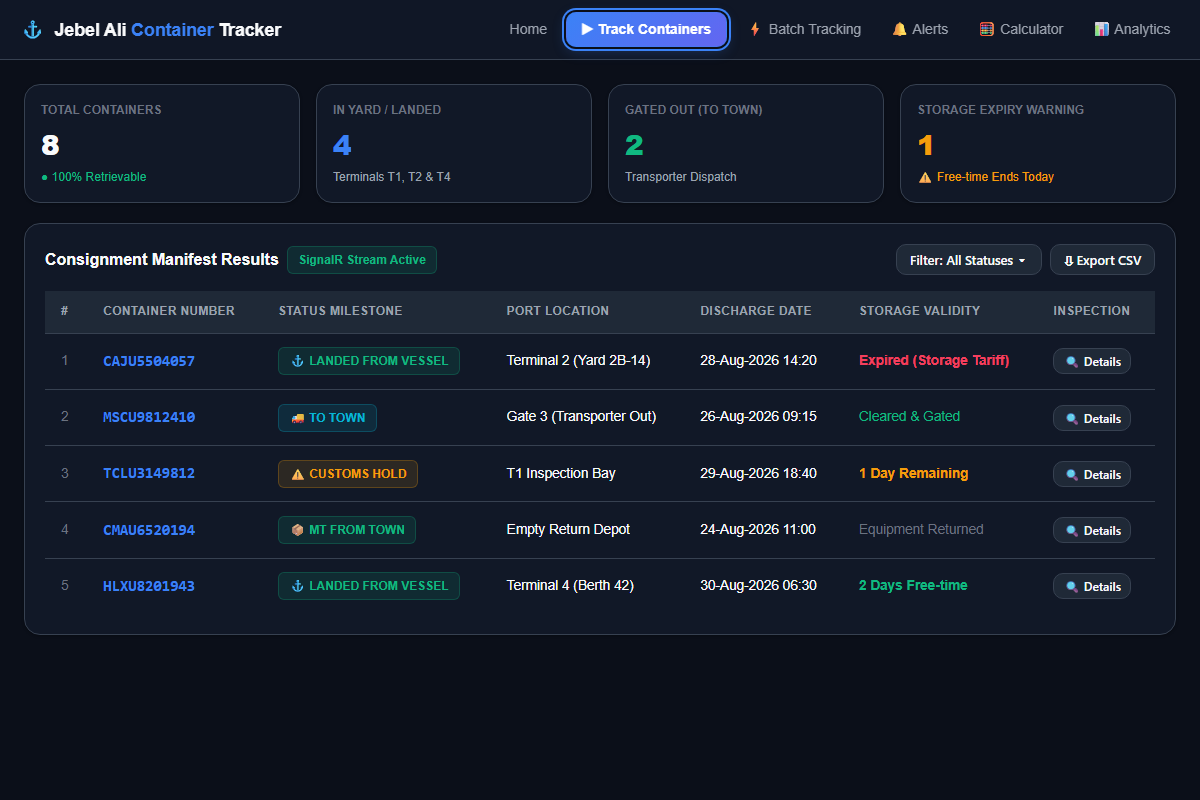Click the Expired (Storage Tariff) status text

point(935,360)
